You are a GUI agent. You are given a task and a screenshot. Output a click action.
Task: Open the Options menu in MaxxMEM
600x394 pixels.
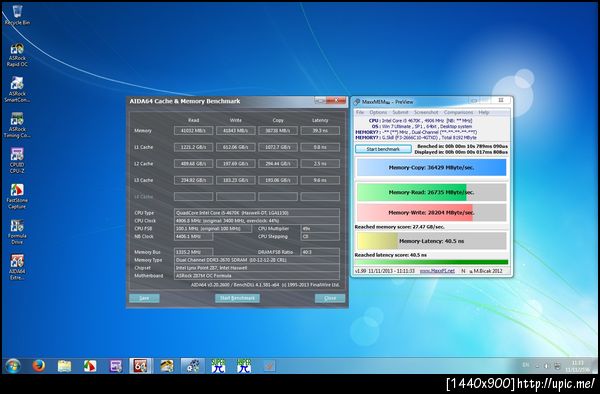point(378,112)
